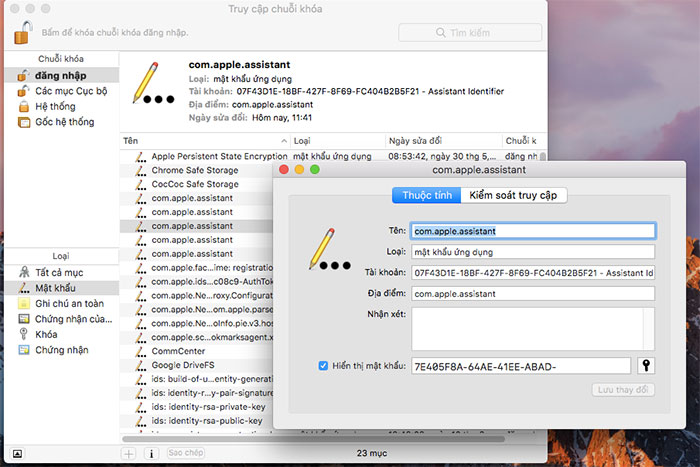This screenshot has width=700, height=467.
Task: Open password assistant key icon
Action: 646,366
